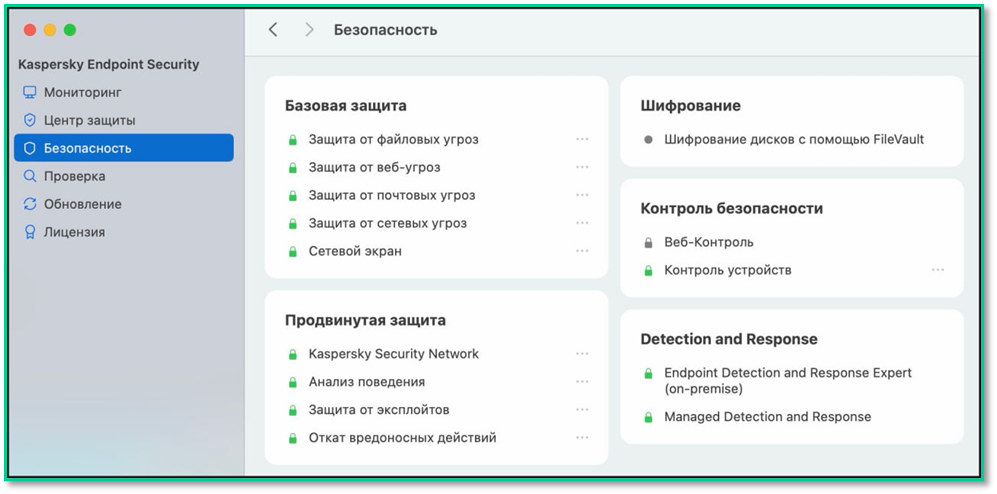Click the Managed Detection and Response label
Image resolution: width=997 pixels, height=494 pixels.
coord(767,417)
